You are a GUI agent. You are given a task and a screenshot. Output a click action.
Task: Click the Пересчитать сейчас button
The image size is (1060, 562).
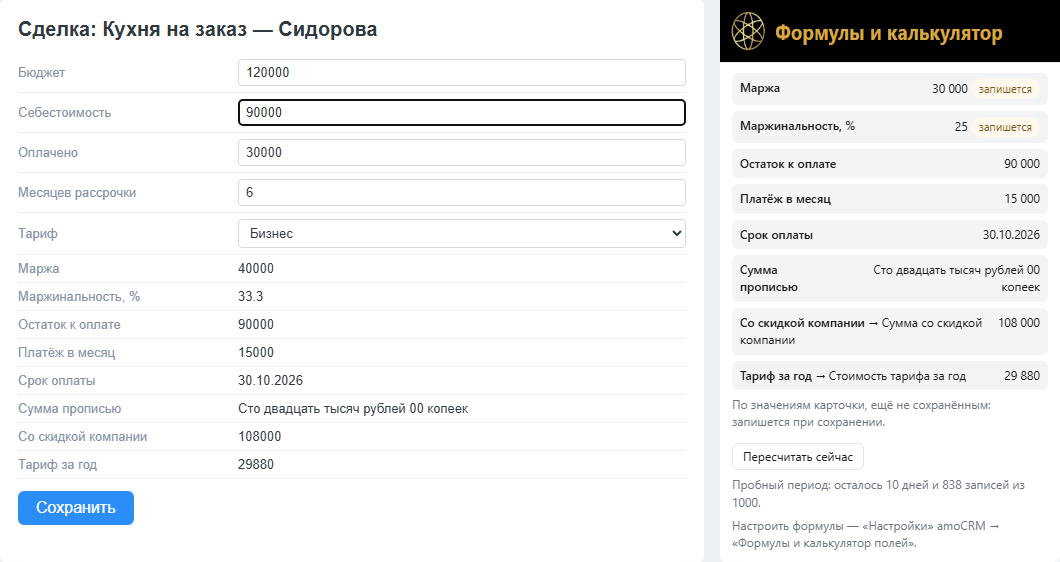[x=798, y=456]
